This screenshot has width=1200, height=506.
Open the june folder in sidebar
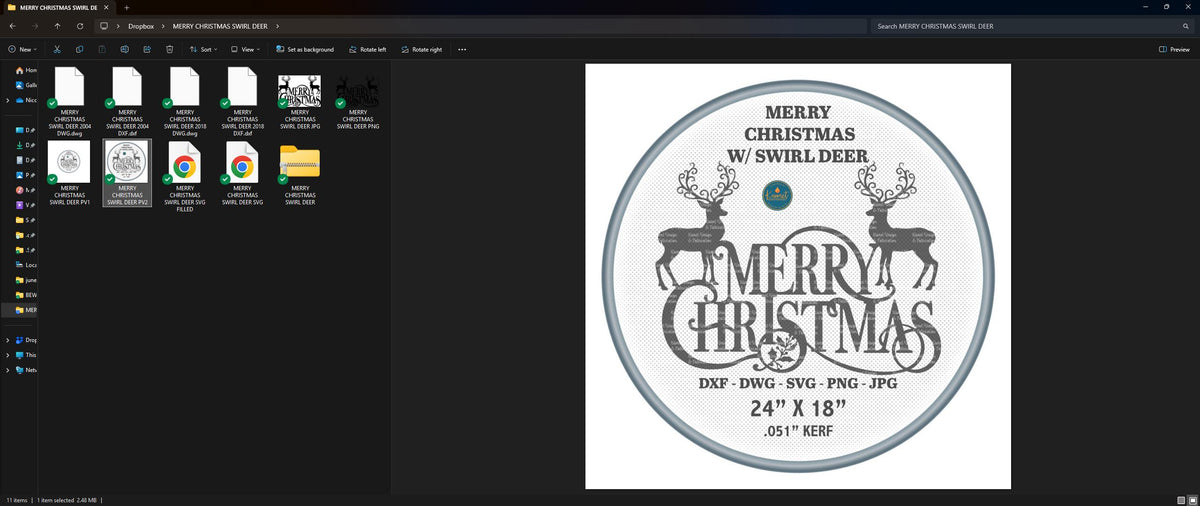(x=26, y=280)
